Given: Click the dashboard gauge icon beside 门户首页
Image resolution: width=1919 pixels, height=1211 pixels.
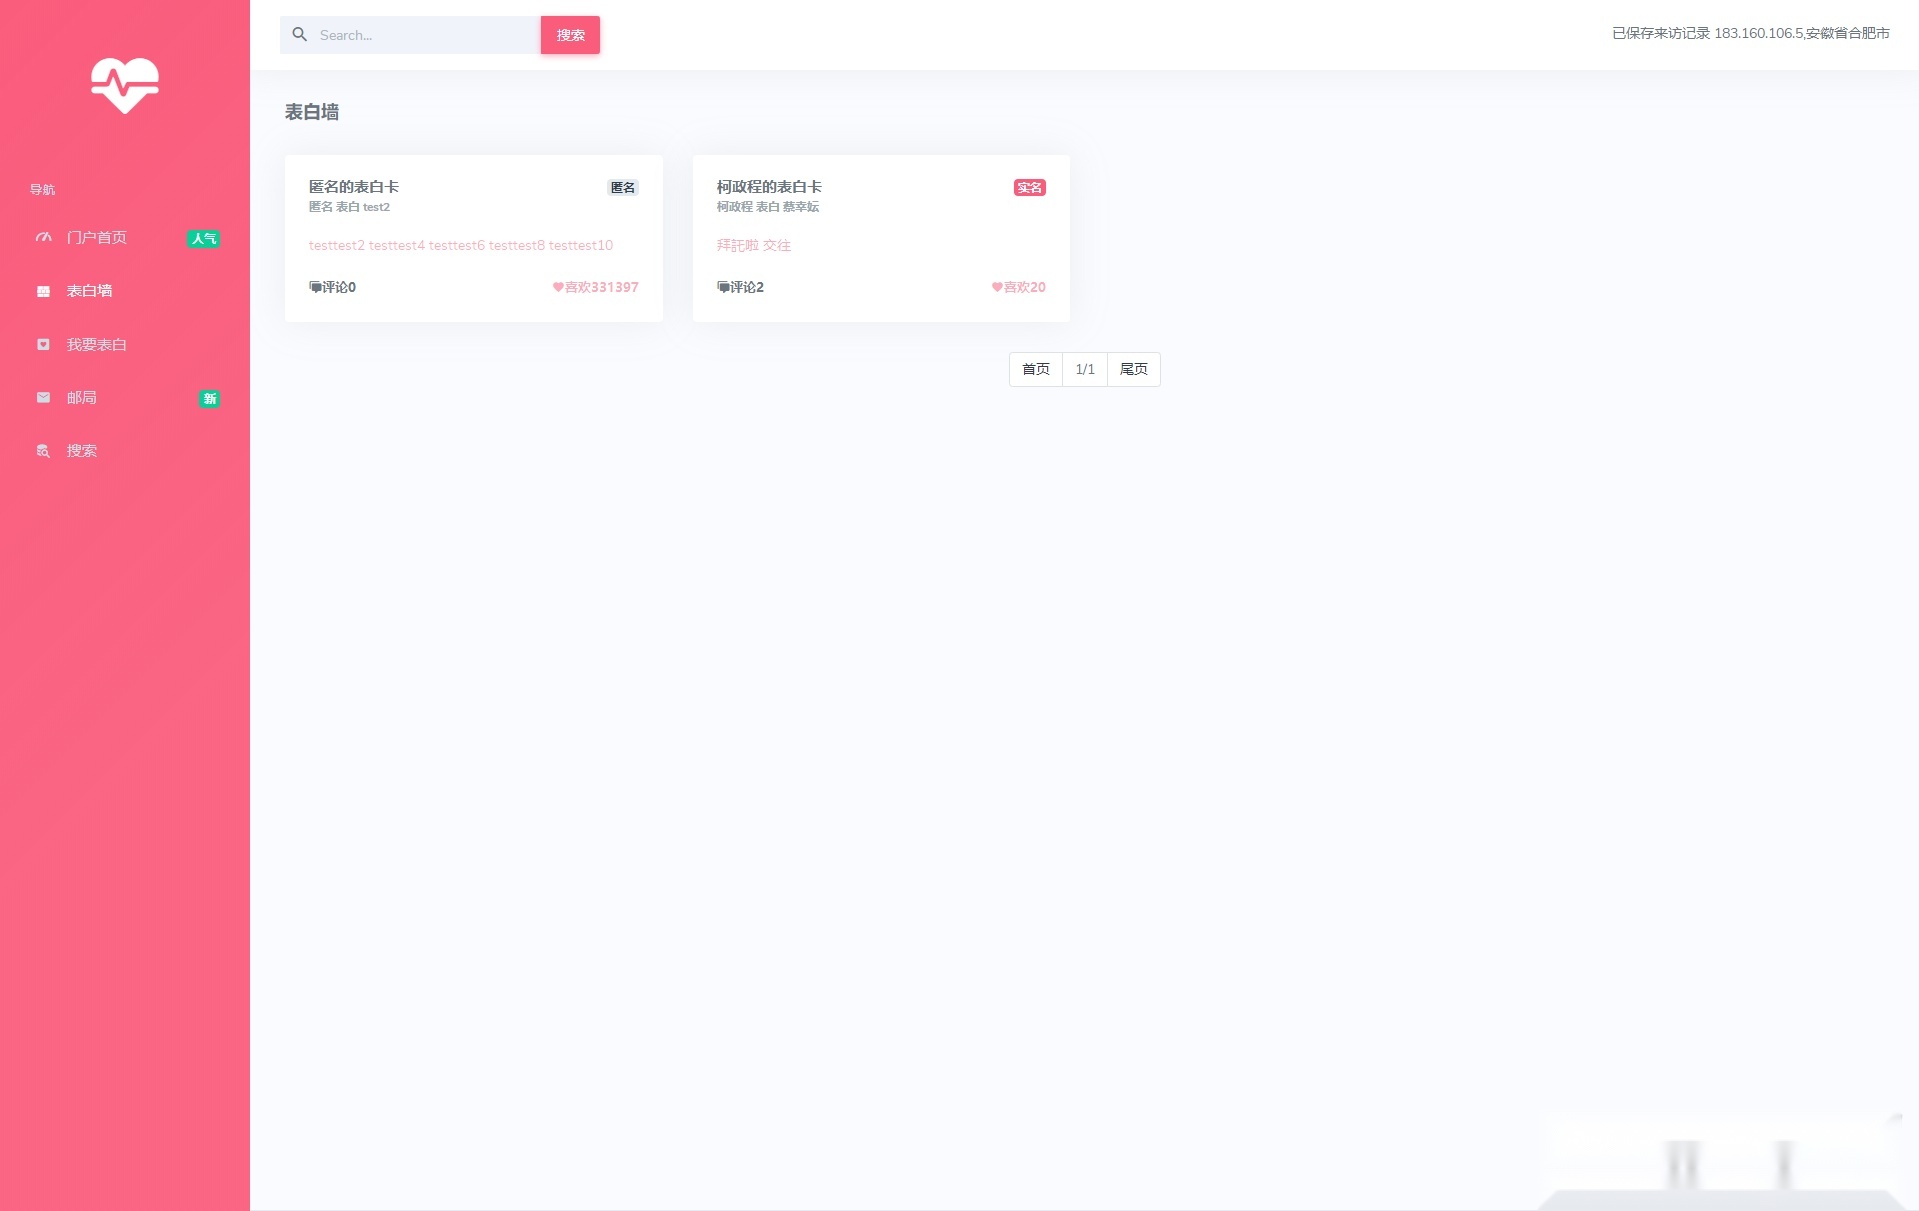Looking at the screenshot, I should click(x=43, y=238).
